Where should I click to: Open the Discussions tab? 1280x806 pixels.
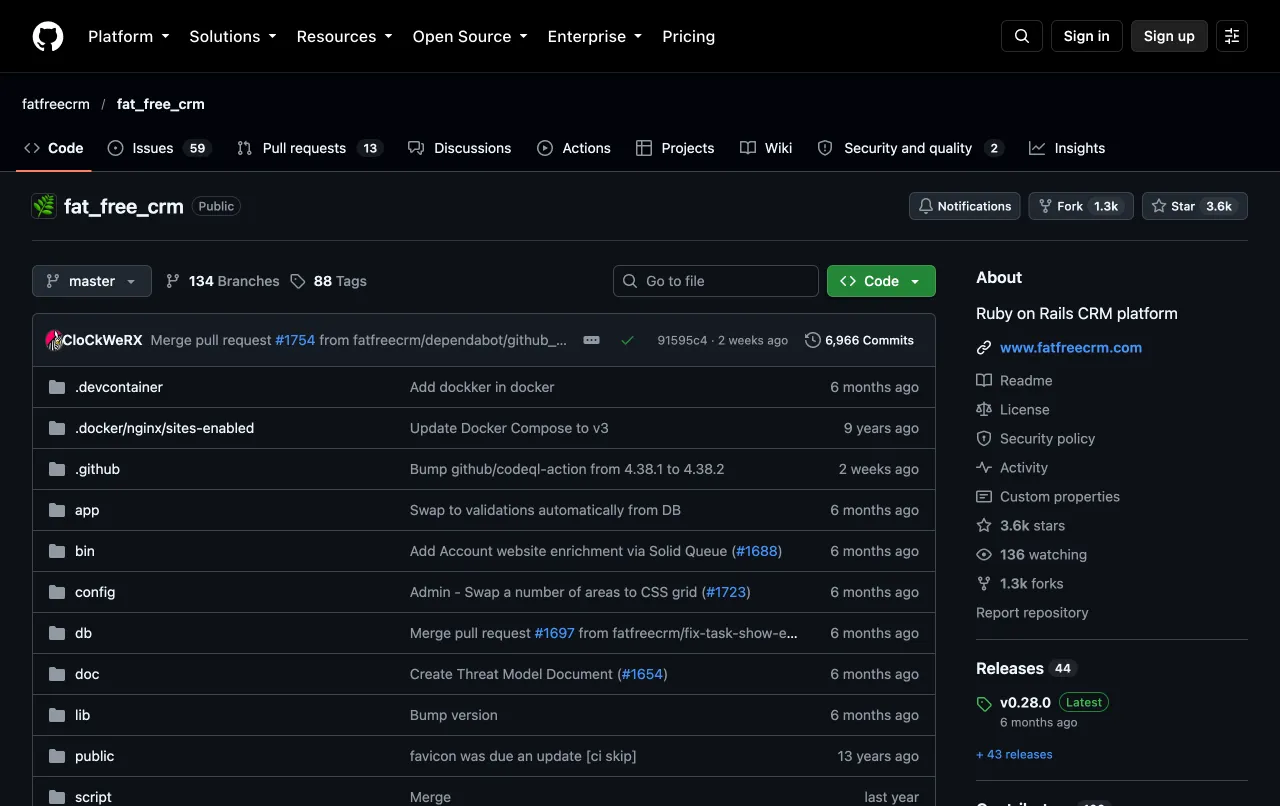(x=460, y=148)
